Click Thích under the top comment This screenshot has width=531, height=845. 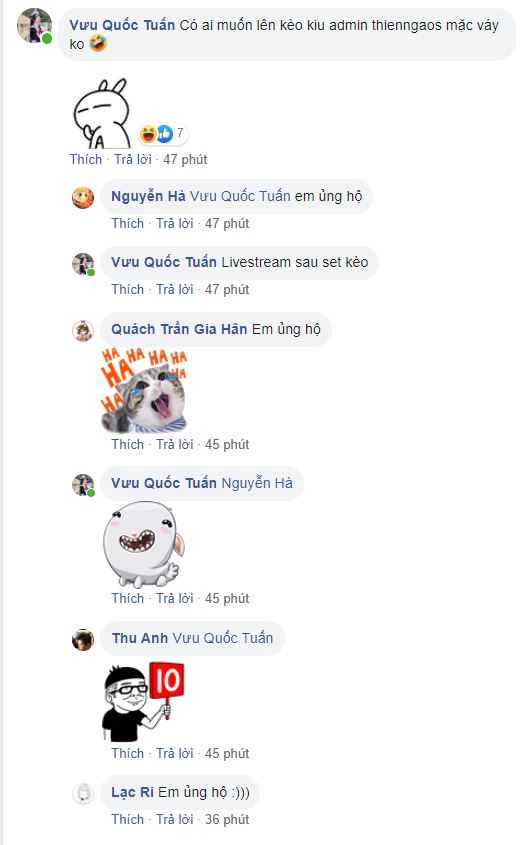[x=86, y=159]
